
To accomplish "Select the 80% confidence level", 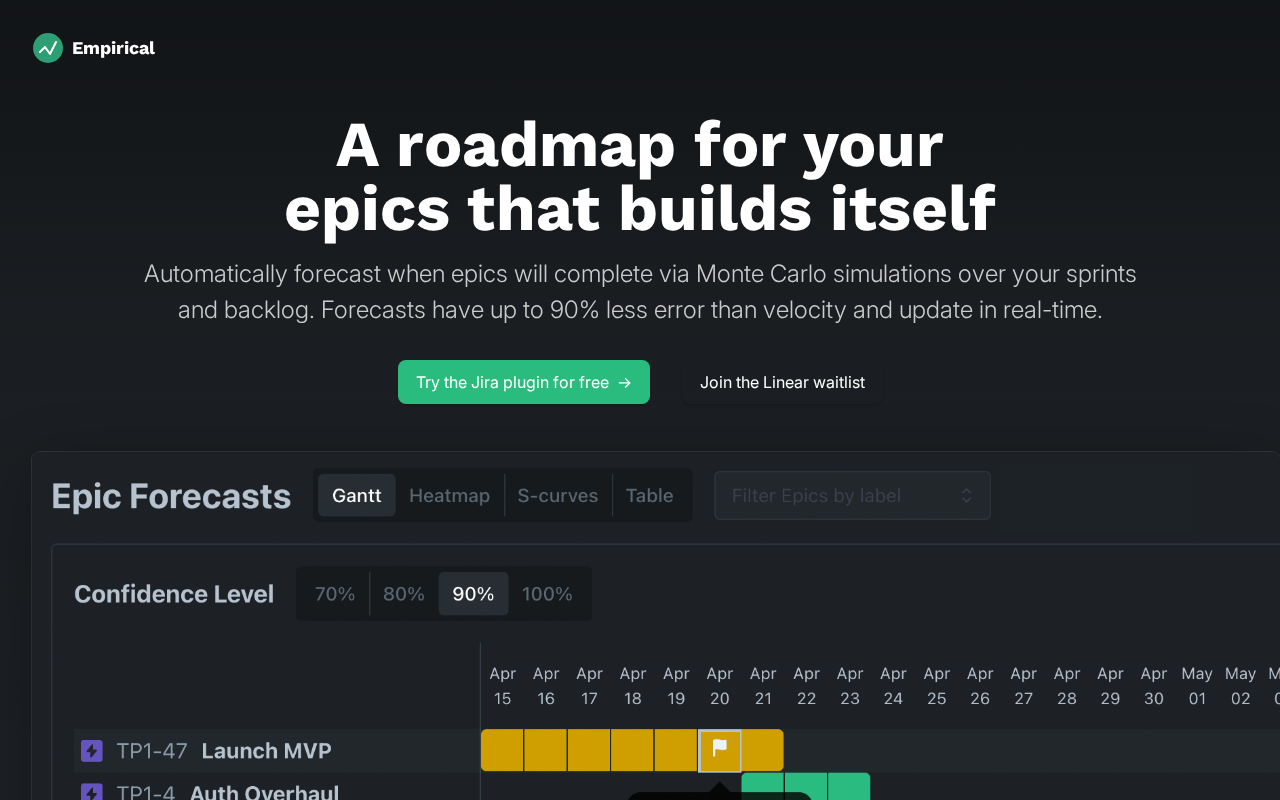I will coord(404,594).
